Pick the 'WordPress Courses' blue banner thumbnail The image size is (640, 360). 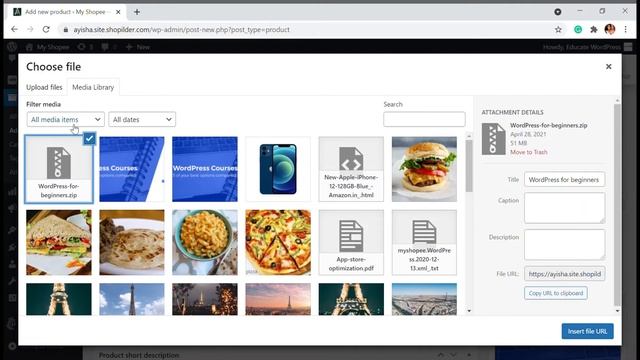coord(205,169)
